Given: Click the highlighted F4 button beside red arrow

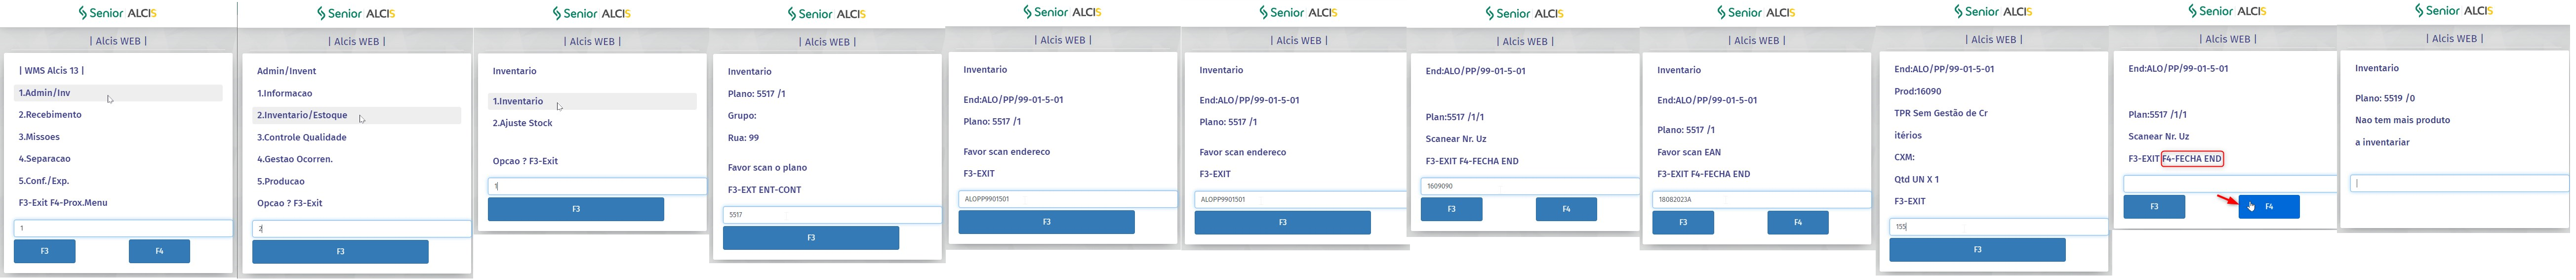Looking at the screenshot, I should (2268, 207).
